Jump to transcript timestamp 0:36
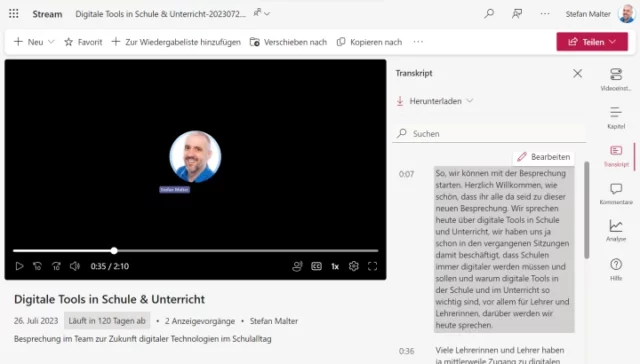The width and height of the screenshot is (640, 364). point(406,351)
